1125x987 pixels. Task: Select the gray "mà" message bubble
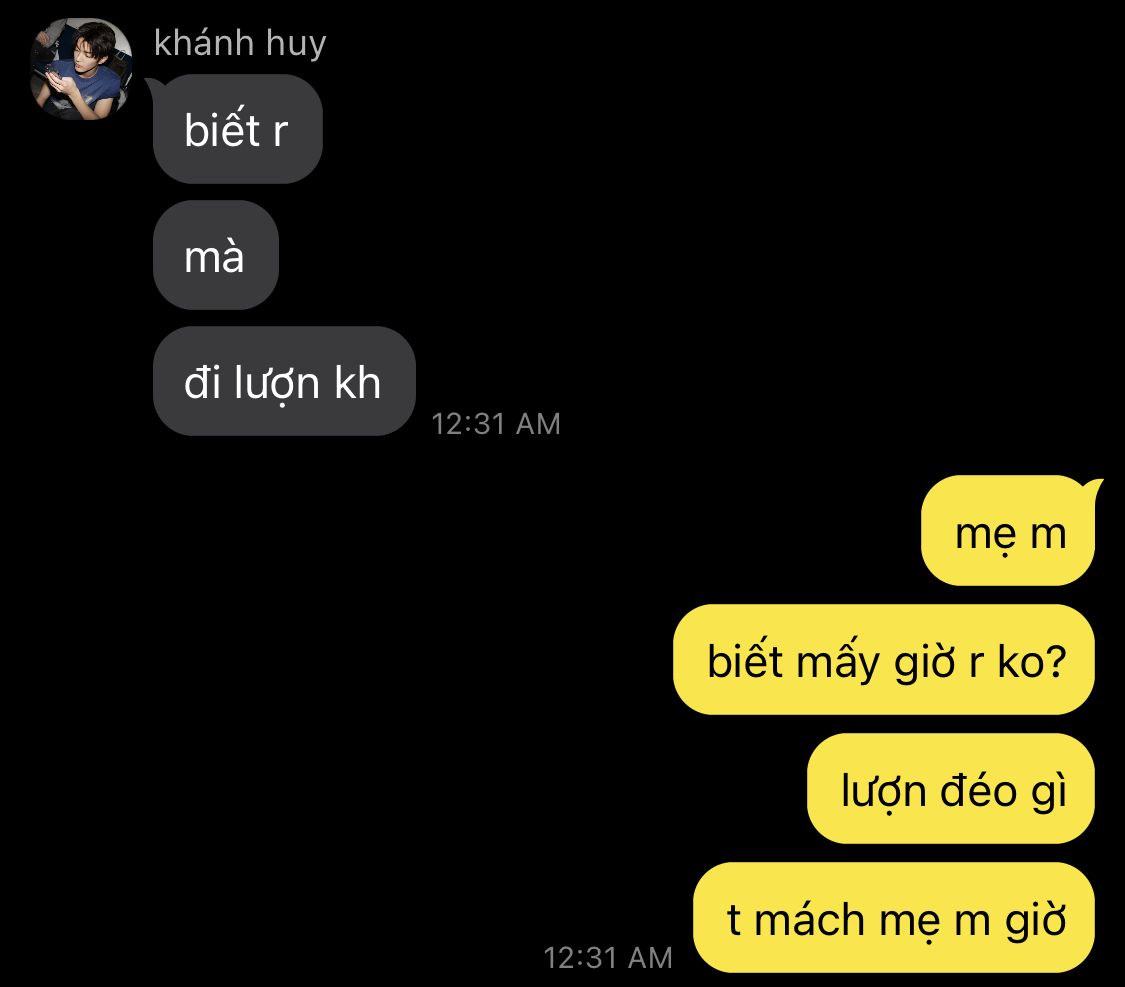pyautogui.click(x=215, y=255)
